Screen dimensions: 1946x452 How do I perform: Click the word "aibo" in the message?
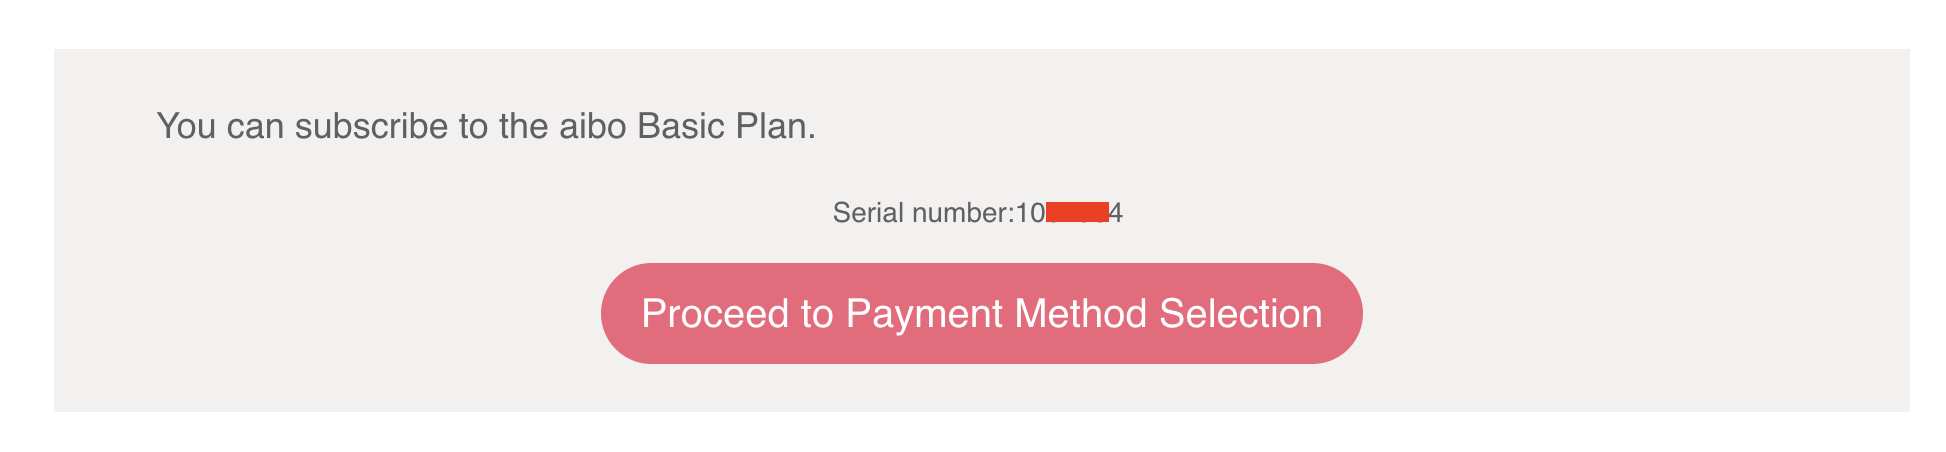592,126
